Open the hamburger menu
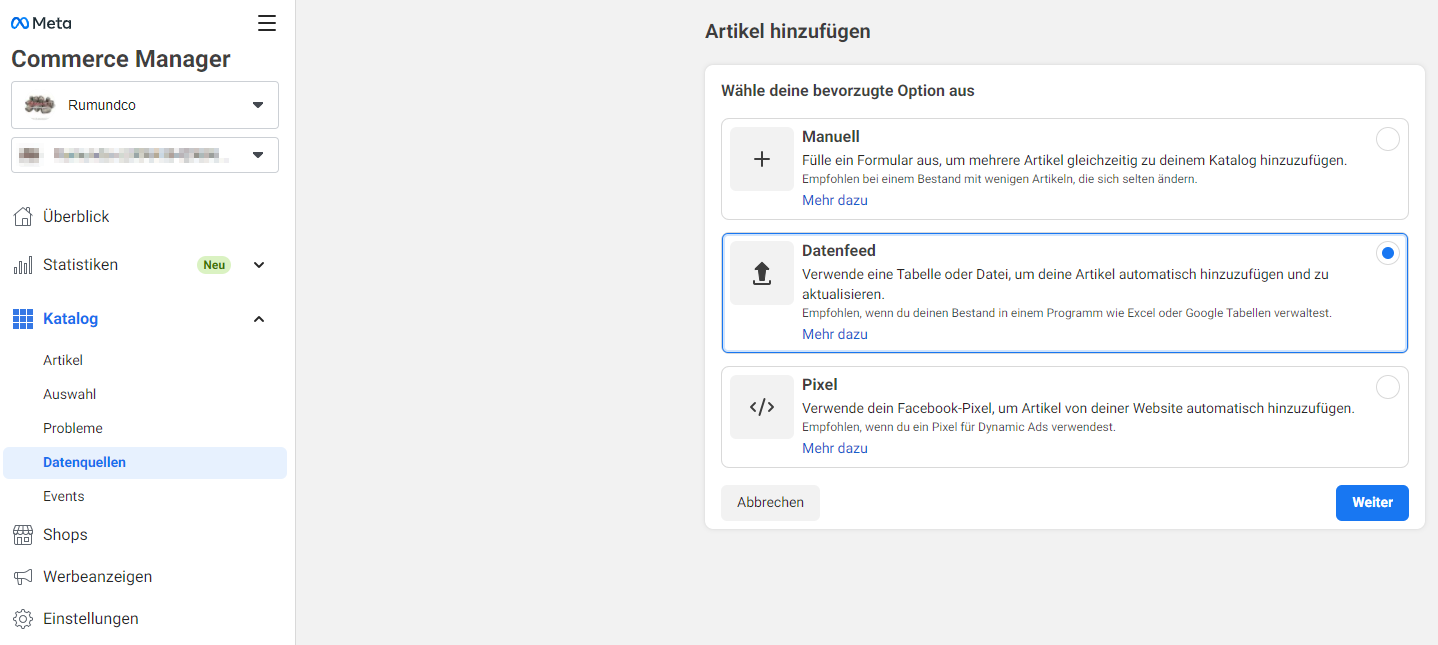This screenshot has height=645, width=1438. pos(266,22)
